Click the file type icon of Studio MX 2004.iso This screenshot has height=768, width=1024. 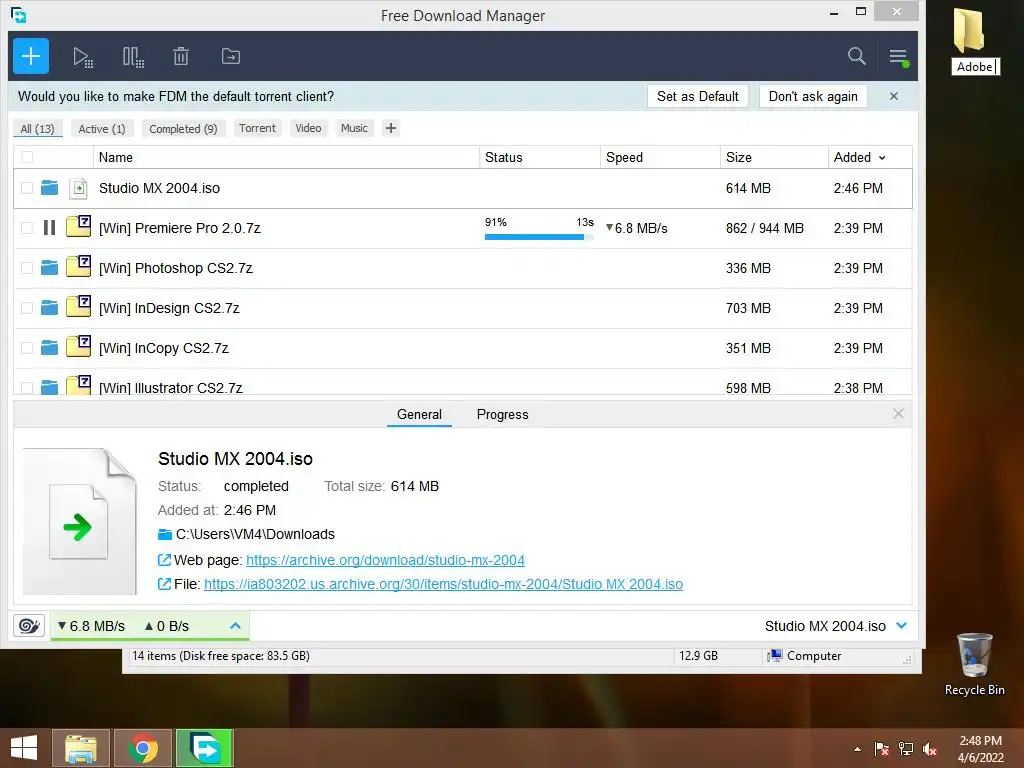pos(78,188)
